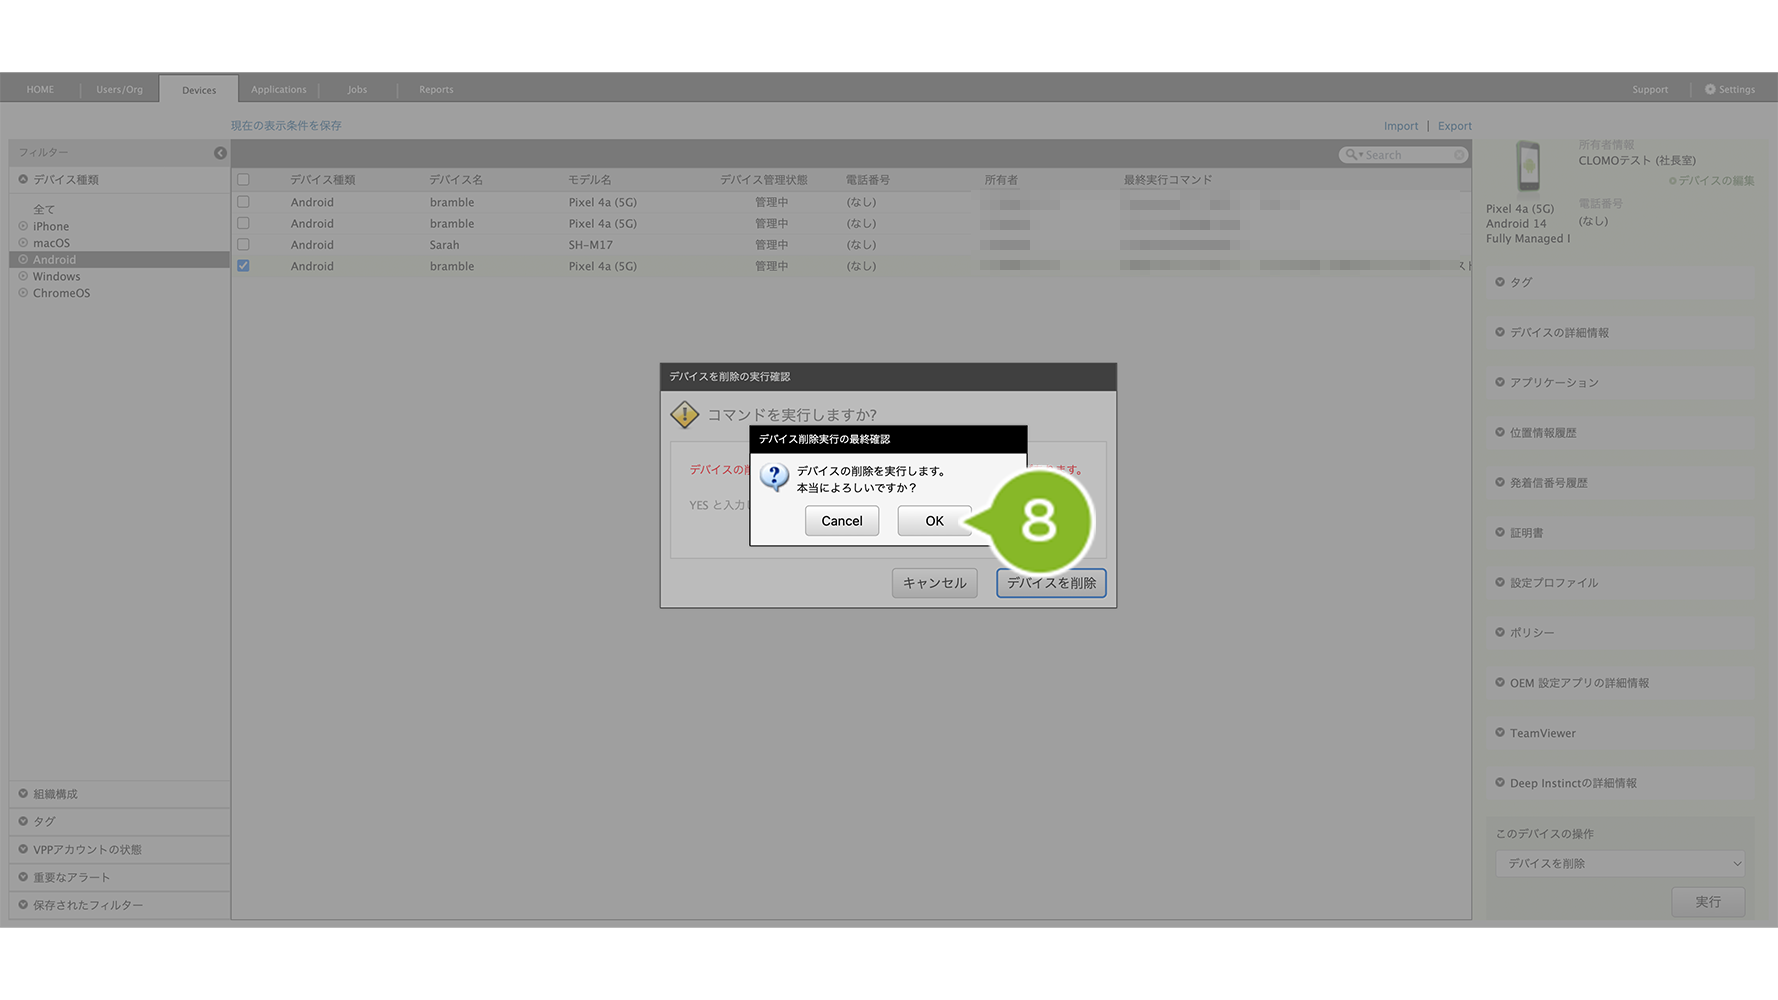The width and height of the screenshot is (1778, 1000).
Task: Check the Sarah SH-M17 device row
Action: [x=243, y=245]
